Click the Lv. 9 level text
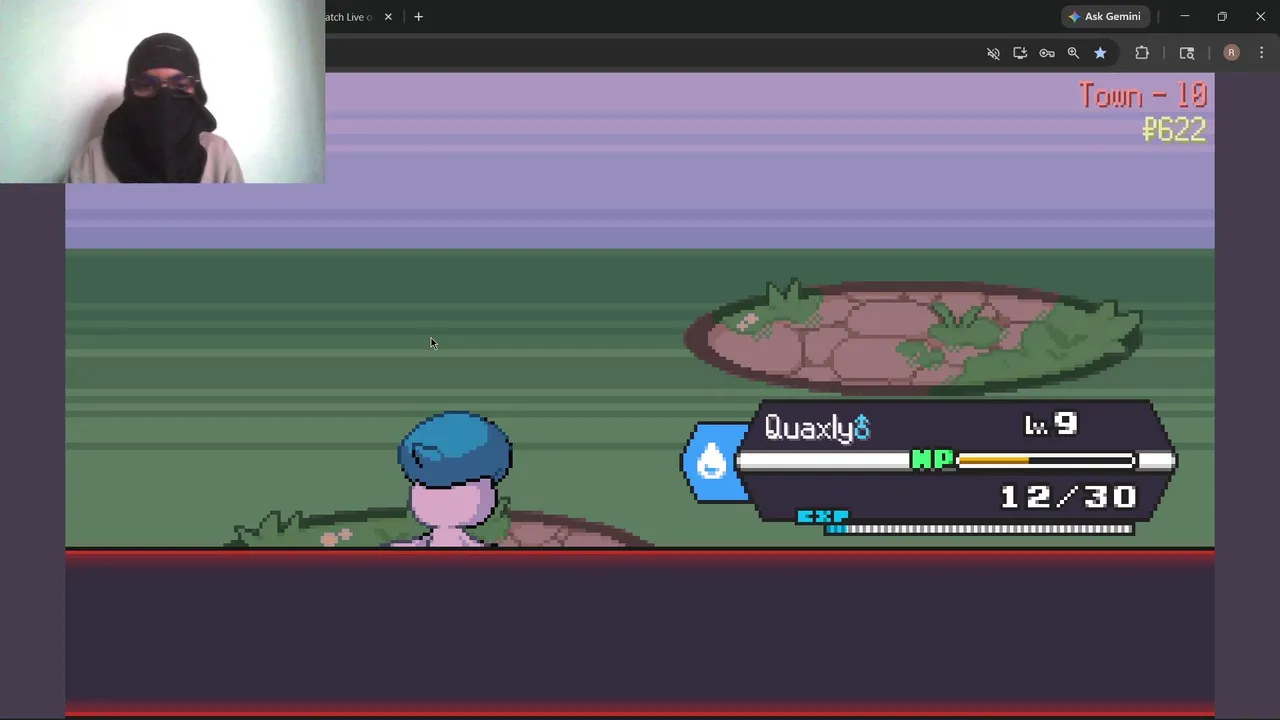The image size is (1280, 720). [1051, 425]
